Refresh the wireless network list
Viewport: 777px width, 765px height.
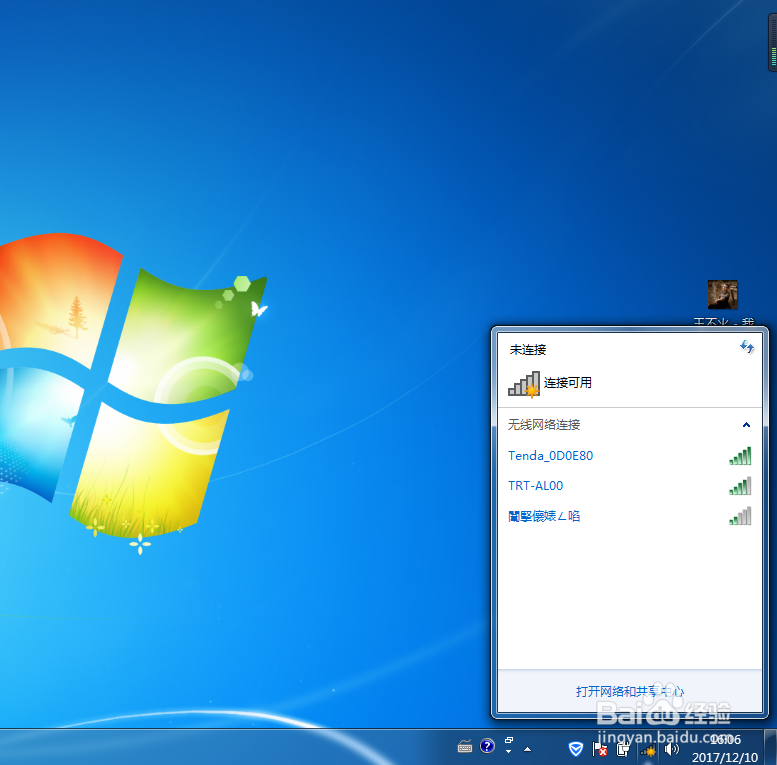coord(747,347)
